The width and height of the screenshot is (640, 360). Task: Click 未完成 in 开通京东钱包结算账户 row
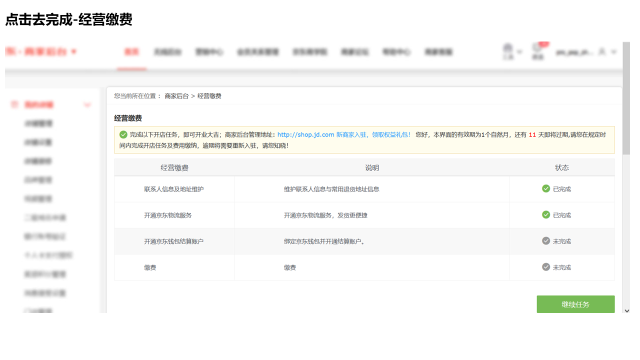(562, 241)
